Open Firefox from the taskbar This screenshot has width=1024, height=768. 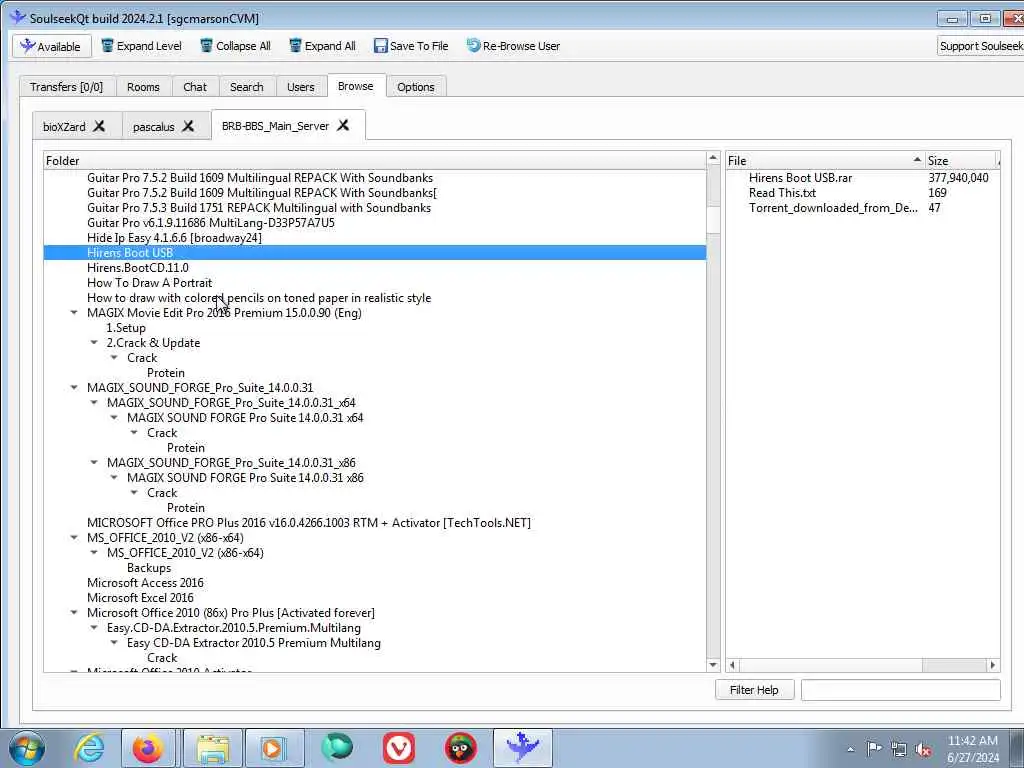pos(148,748)
